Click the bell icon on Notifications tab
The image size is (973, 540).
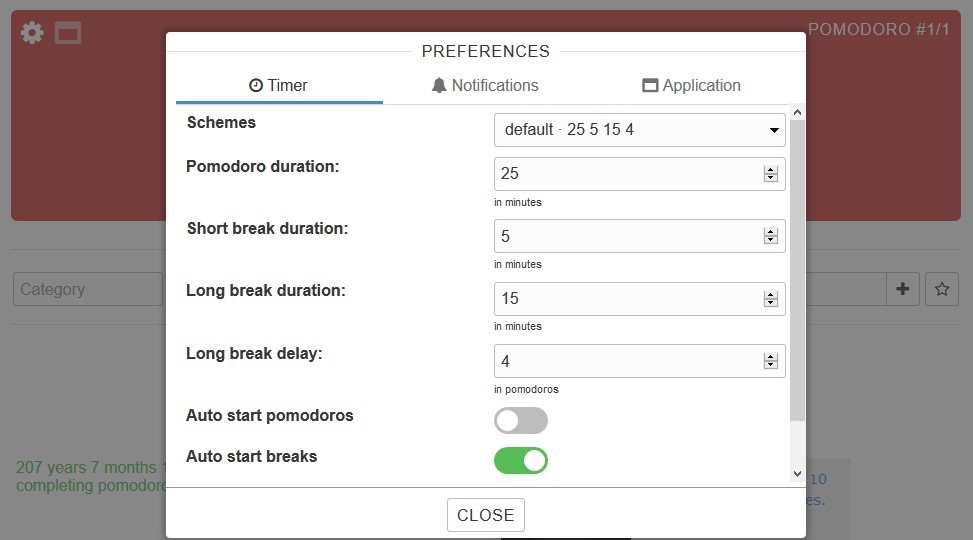[x=439, y=86]
